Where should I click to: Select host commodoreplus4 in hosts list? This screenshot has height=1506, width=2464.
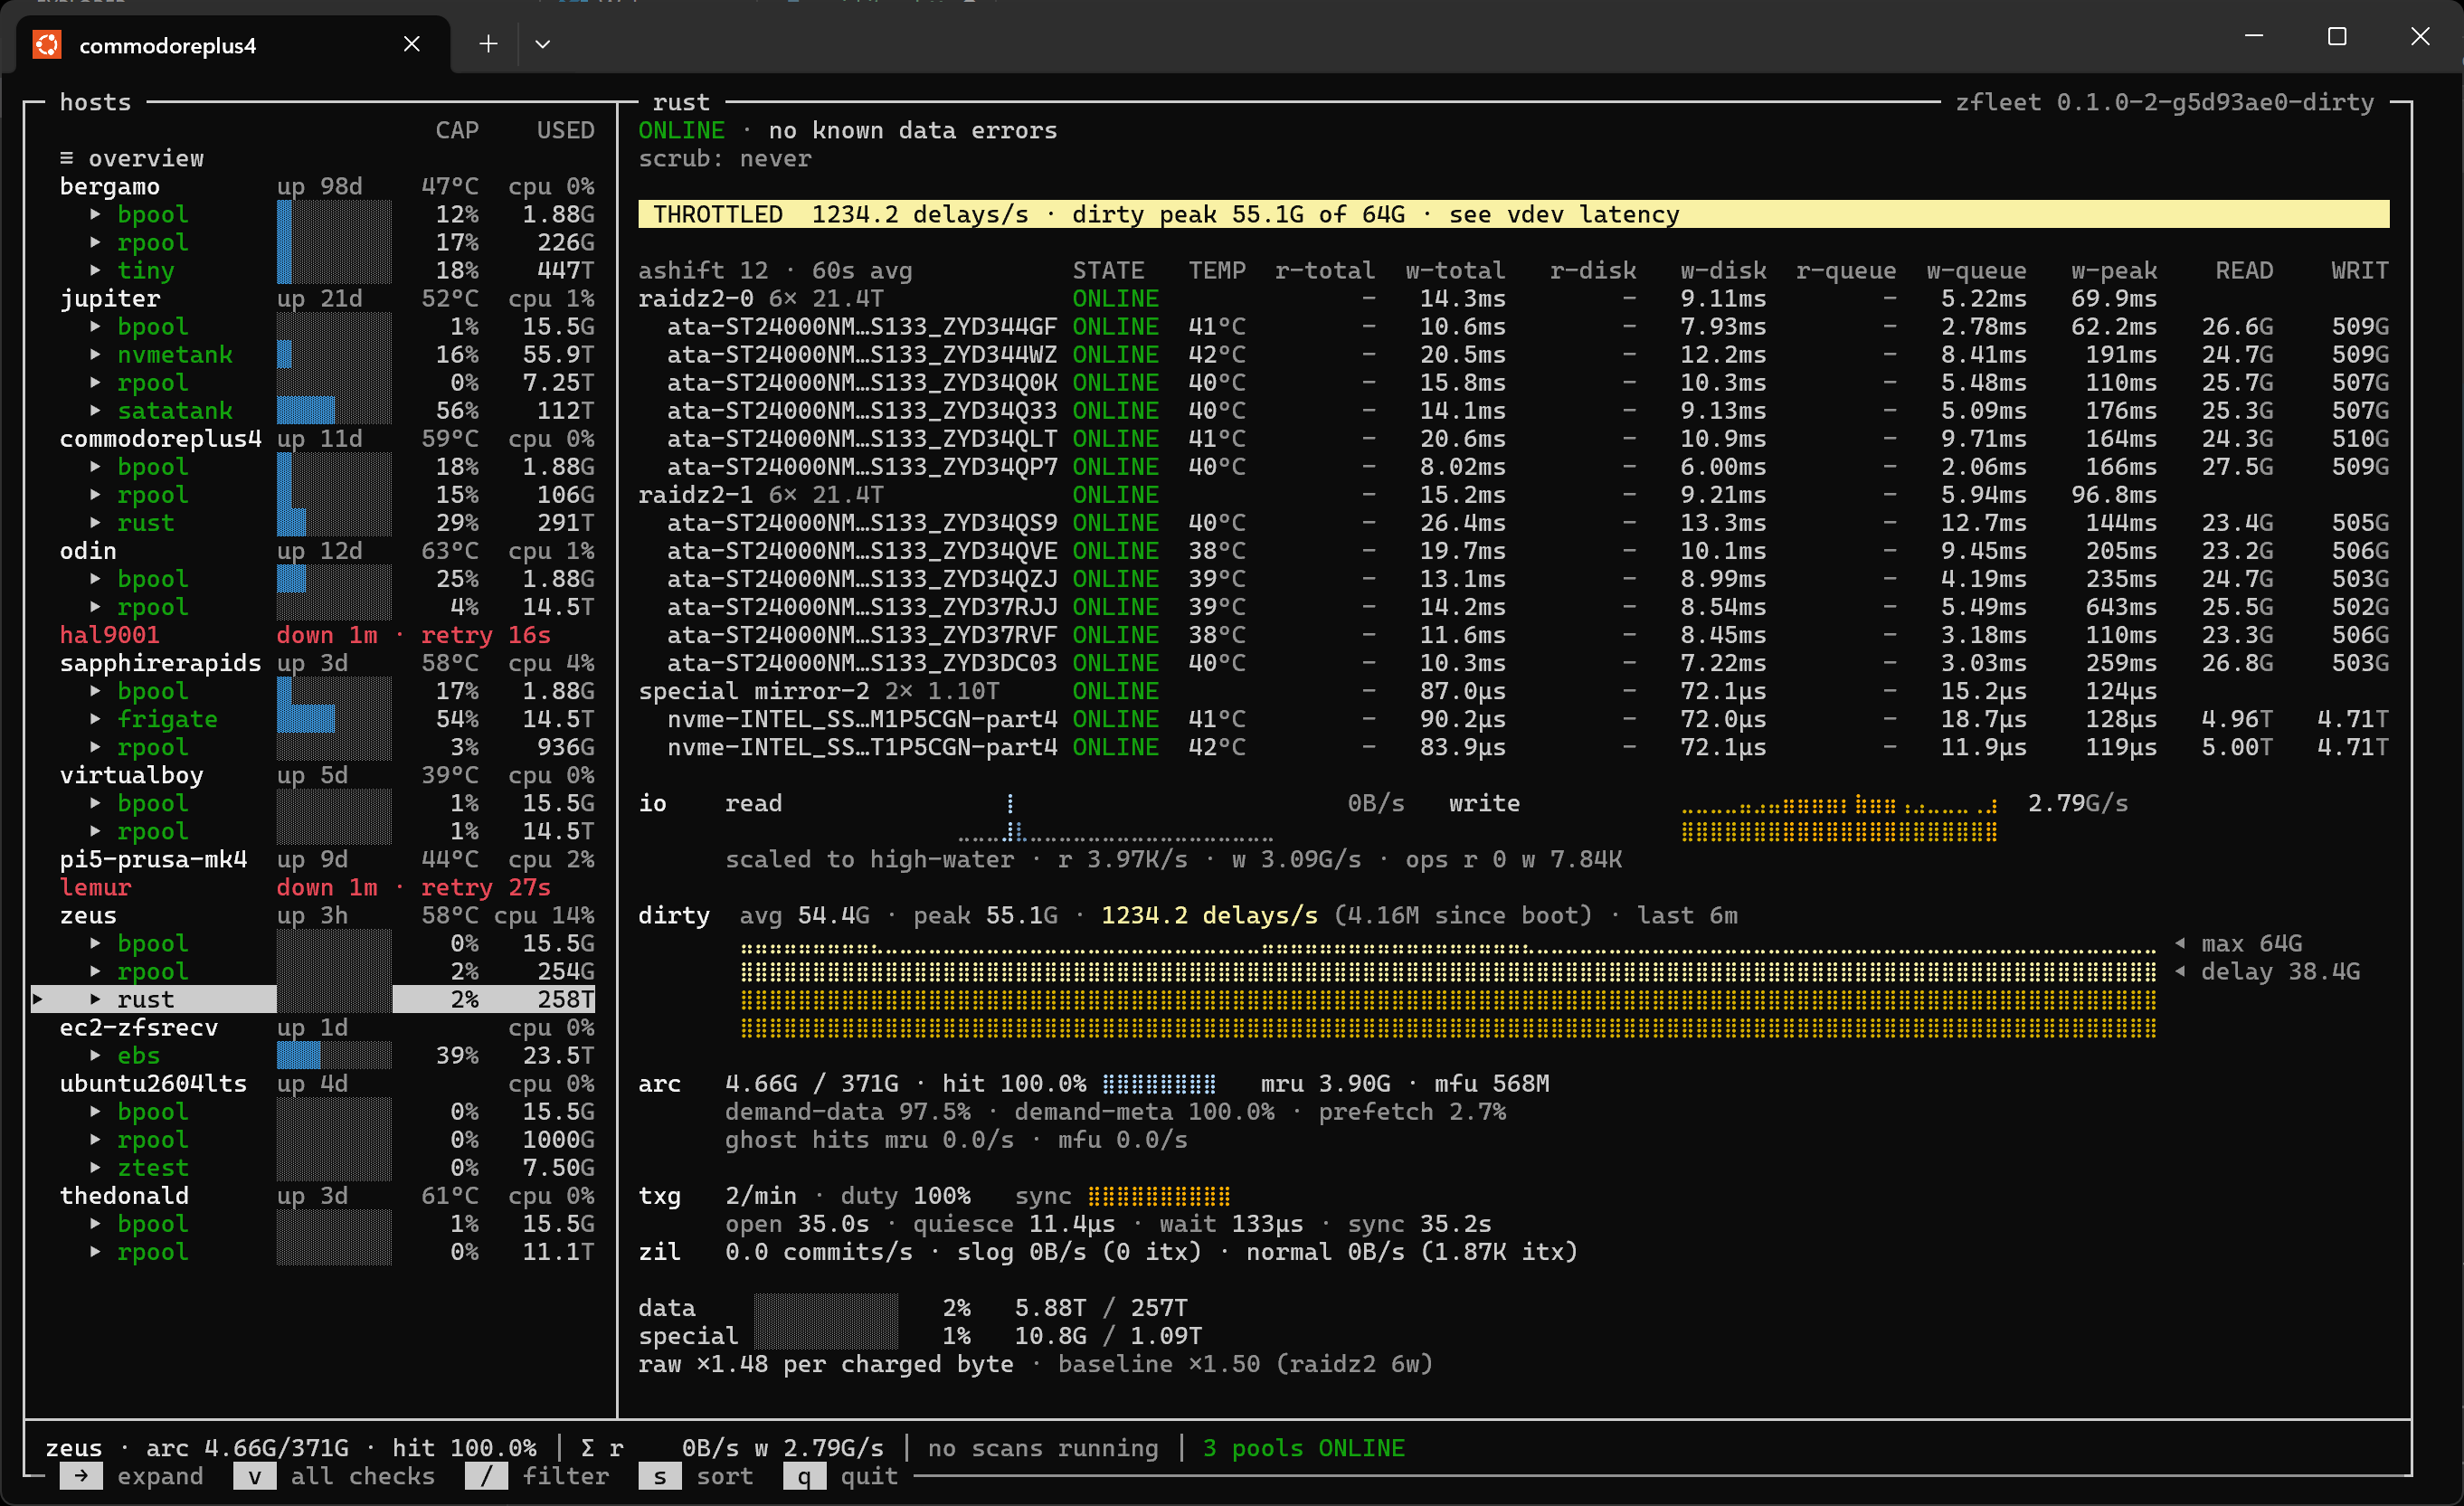coord(160,438)
